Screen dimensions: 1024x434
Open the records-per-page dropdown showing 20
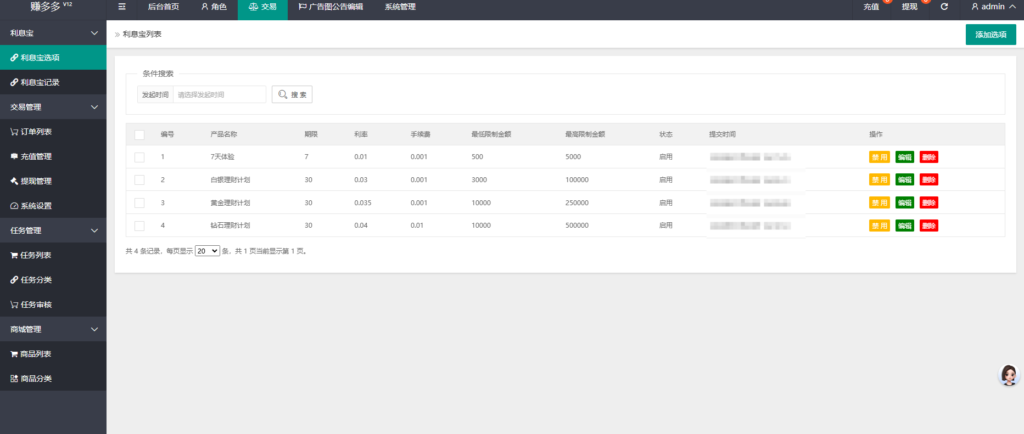pos(207,251)
